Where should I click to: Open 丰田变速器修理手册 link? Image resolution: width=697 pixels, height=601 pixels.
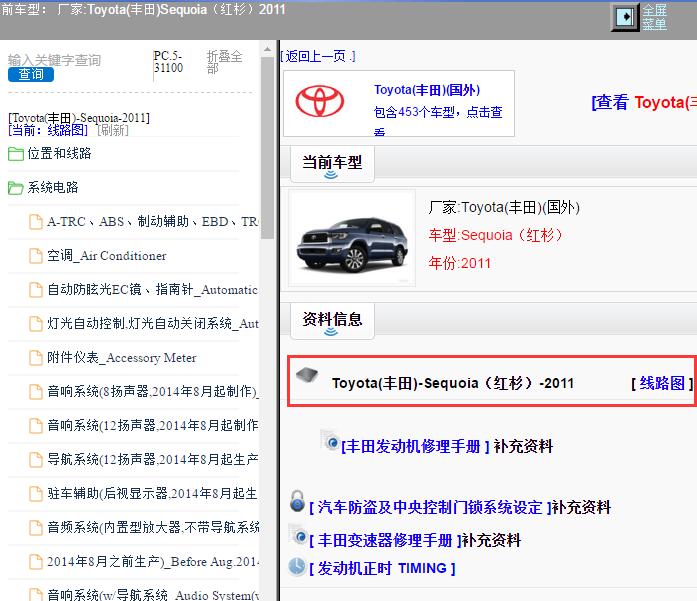coord(386,540)
